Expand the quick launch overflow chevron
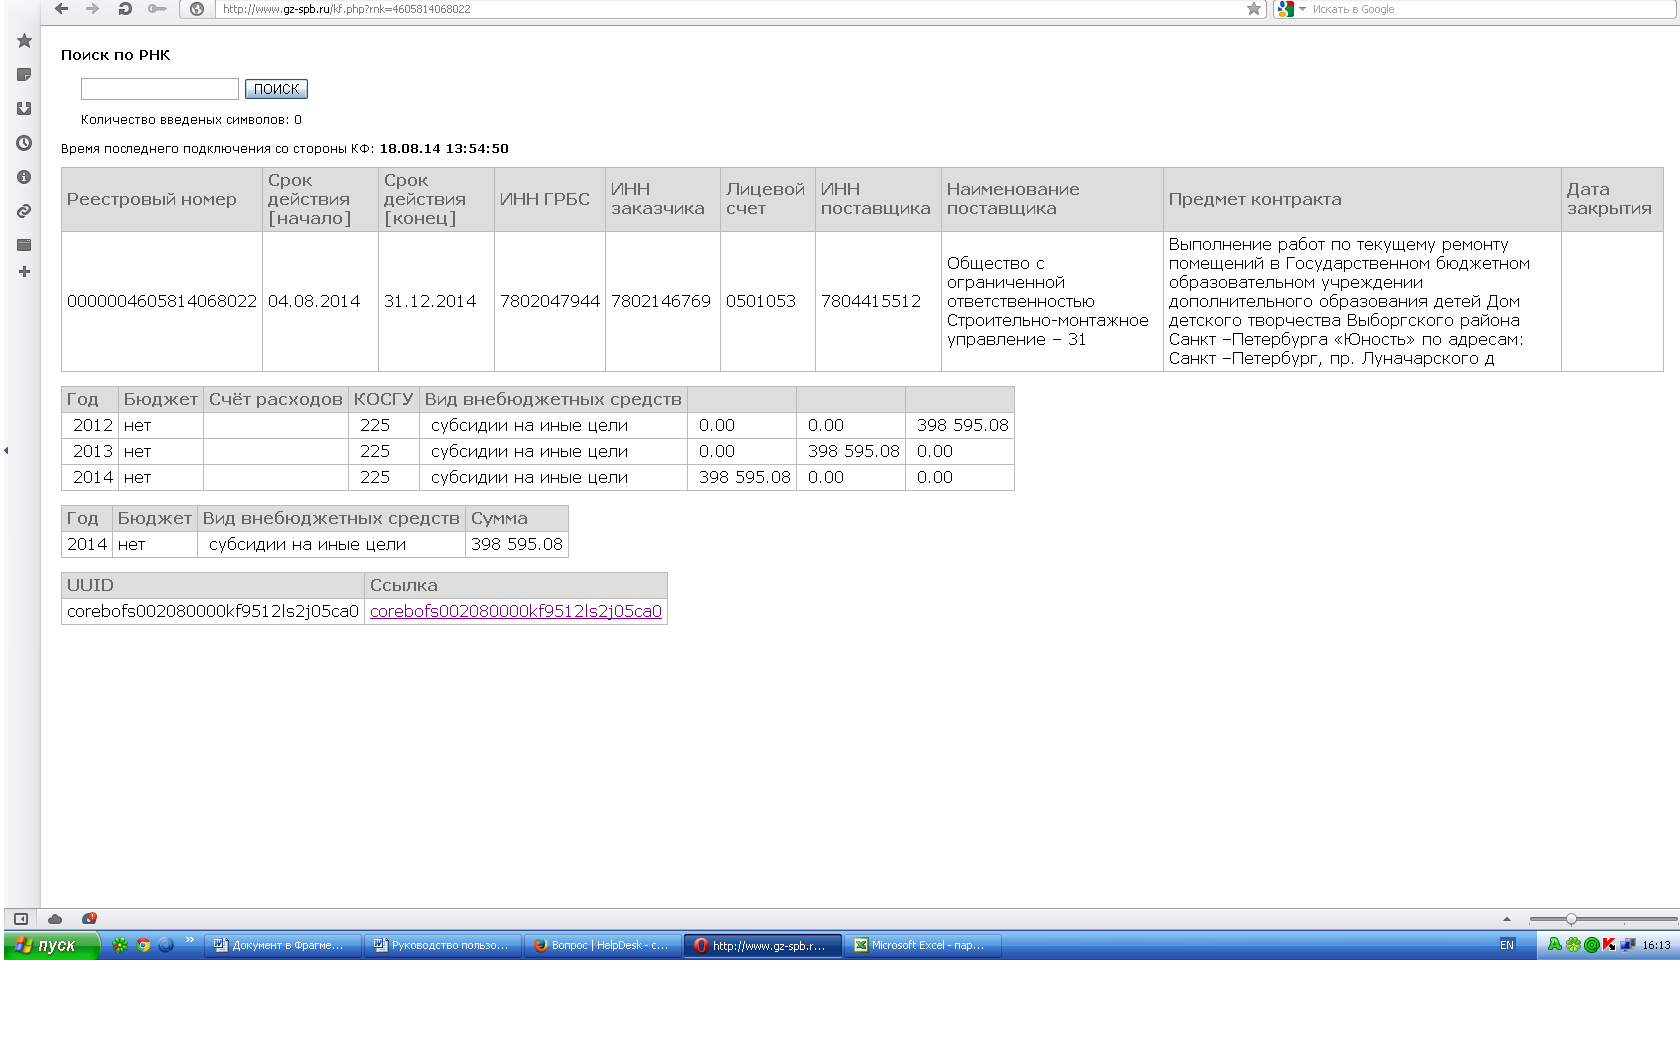This screenshot has width=1680, height=1050. click(190, 940)
